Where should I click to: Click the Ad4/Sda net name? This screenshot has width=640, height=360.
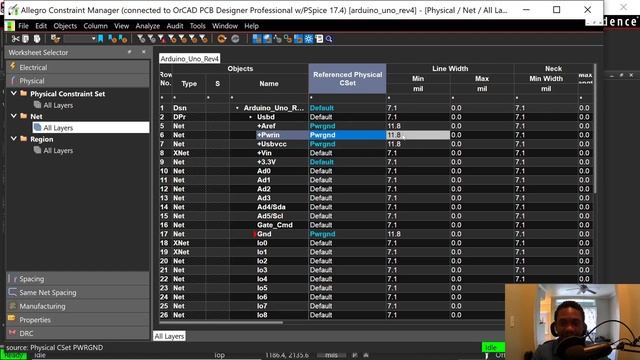(271, 207)
